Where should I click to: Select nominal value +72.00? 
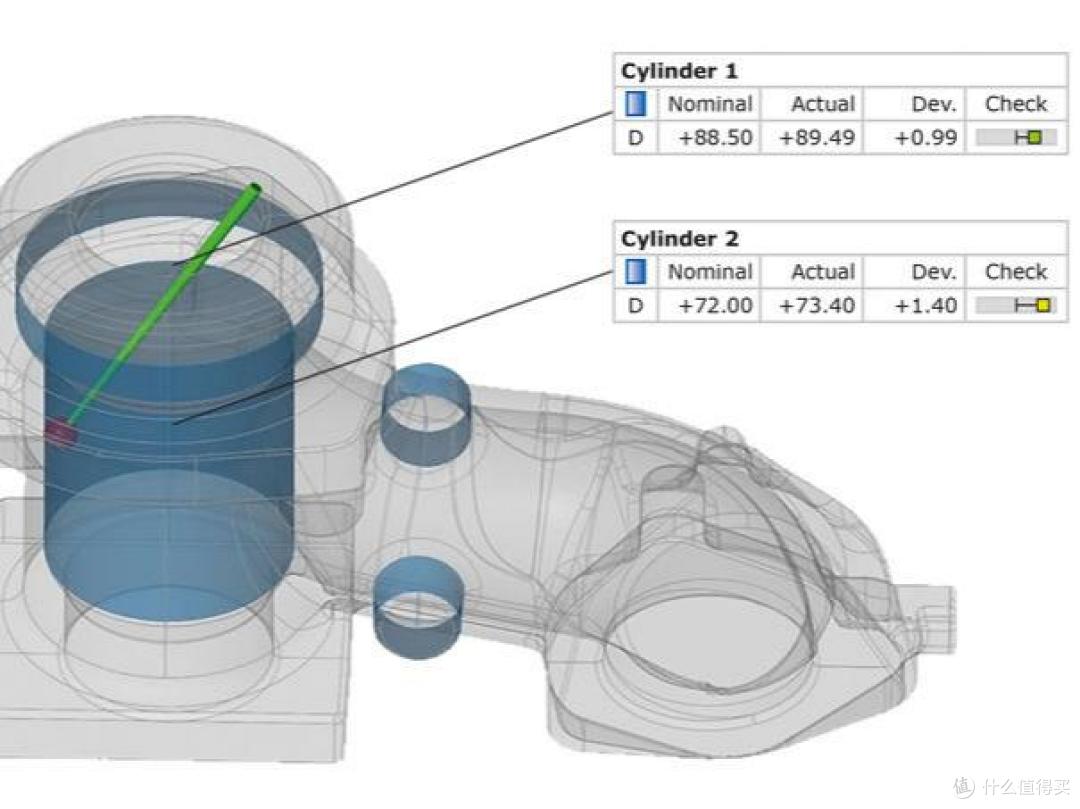point(715,305)
